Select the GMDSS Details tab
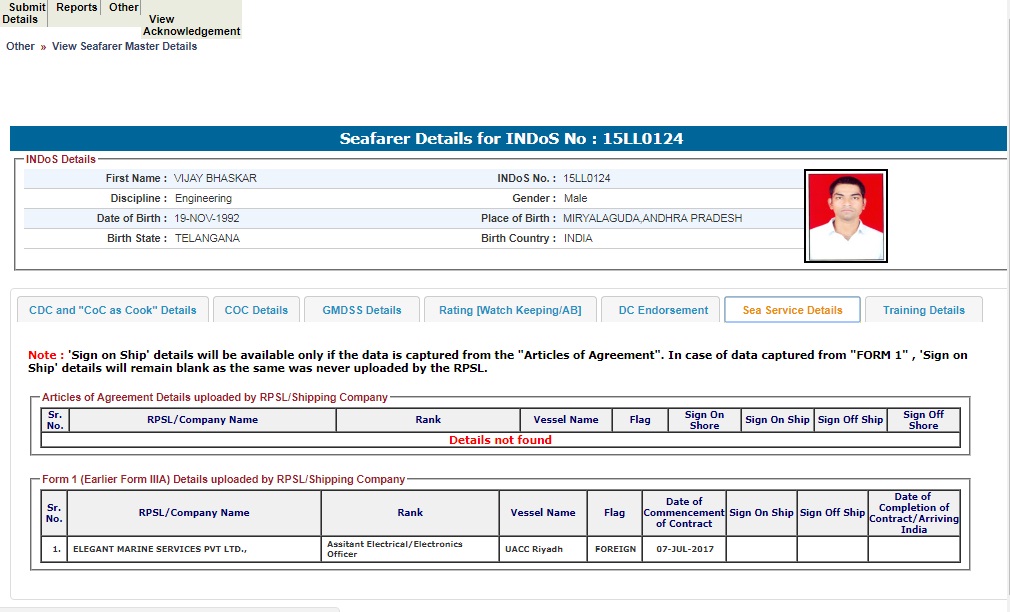The width and height of the screenshot is (1010, 612). coord(362,310)
